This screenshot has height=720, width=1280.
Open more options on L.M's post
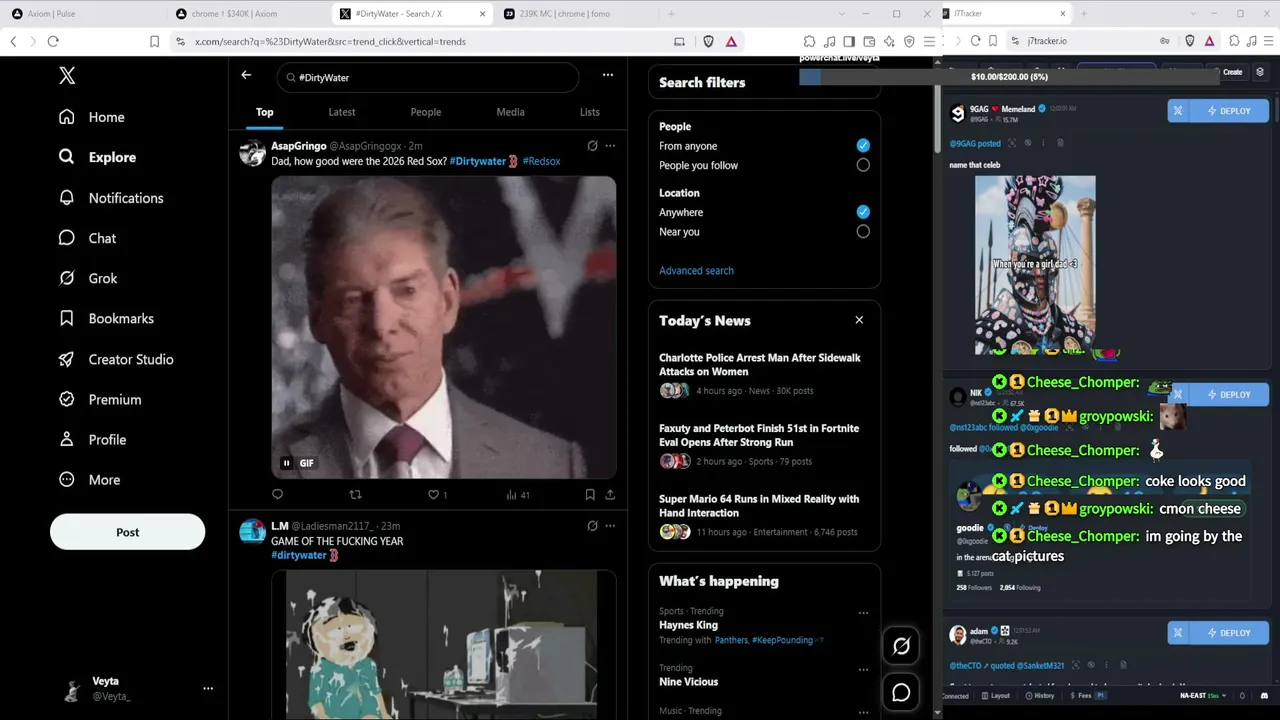click(610, 526)
